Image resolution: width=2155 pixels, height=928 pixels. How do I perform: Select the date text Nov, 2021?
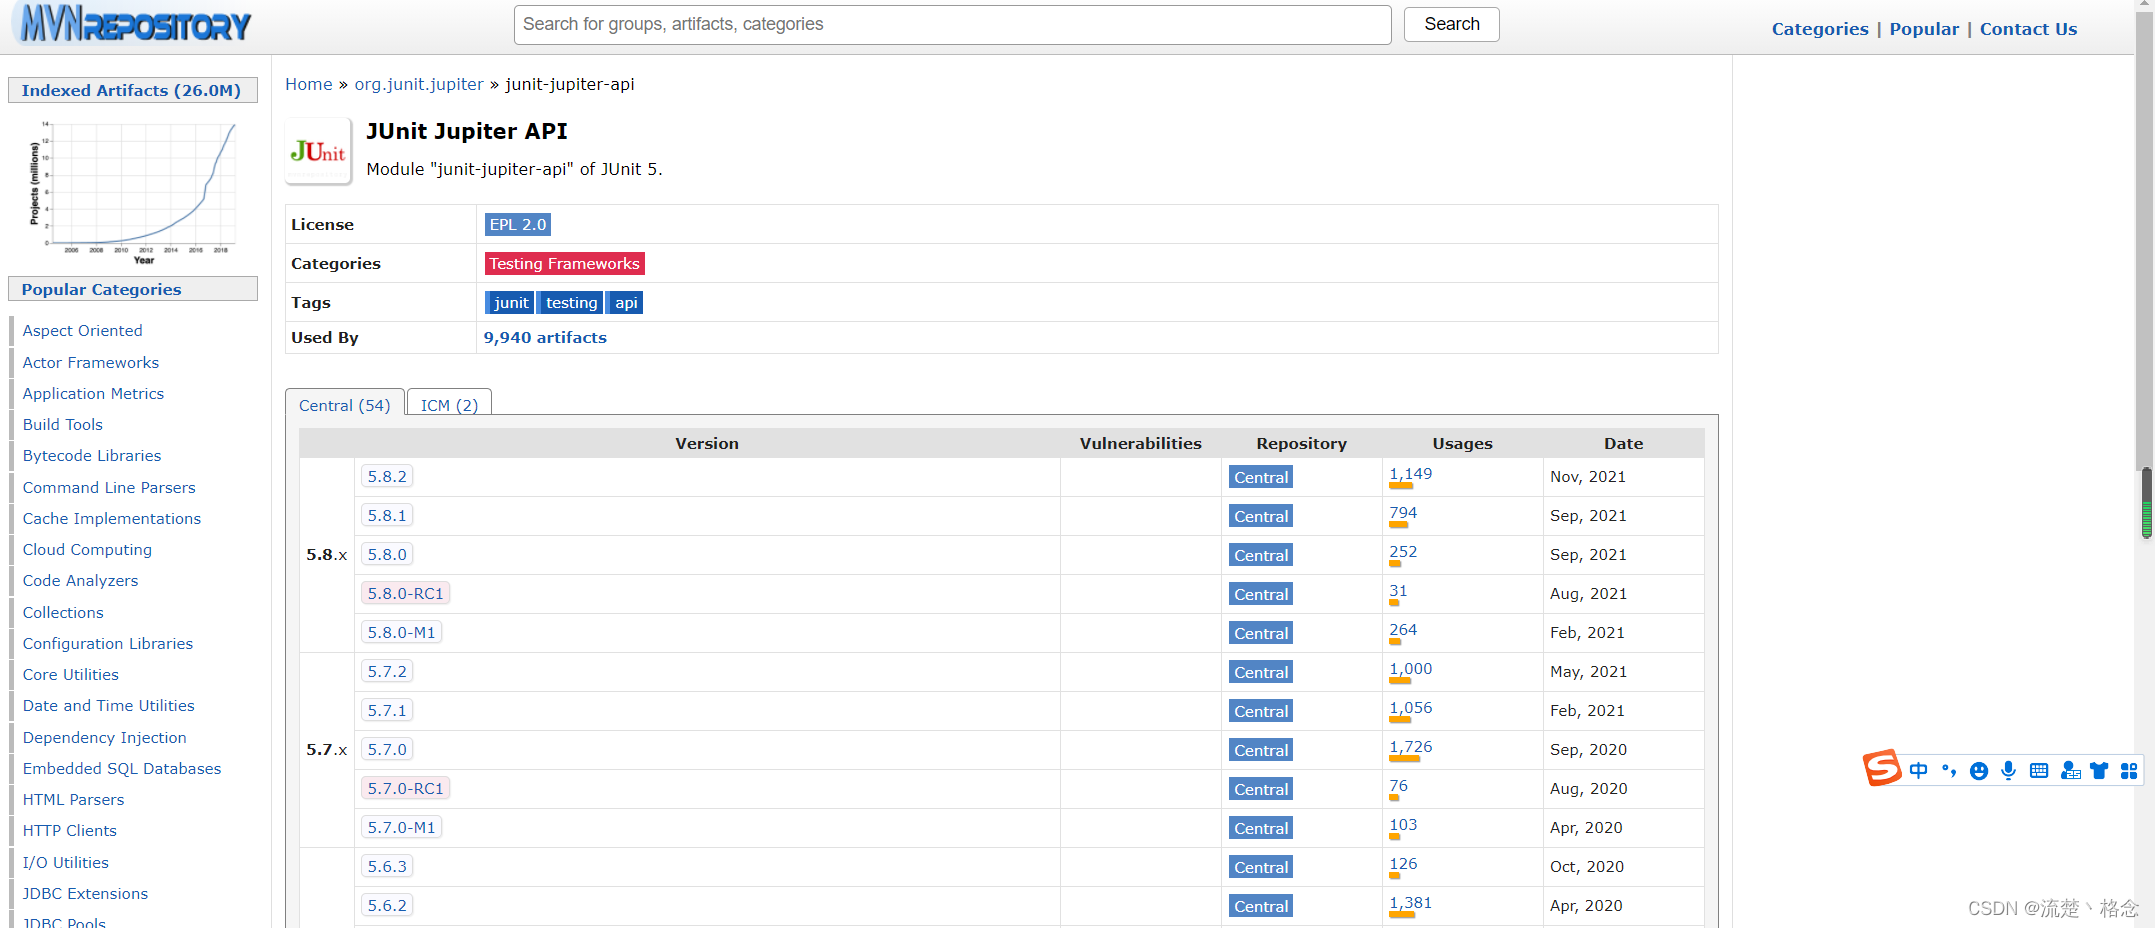(1588, 477)
